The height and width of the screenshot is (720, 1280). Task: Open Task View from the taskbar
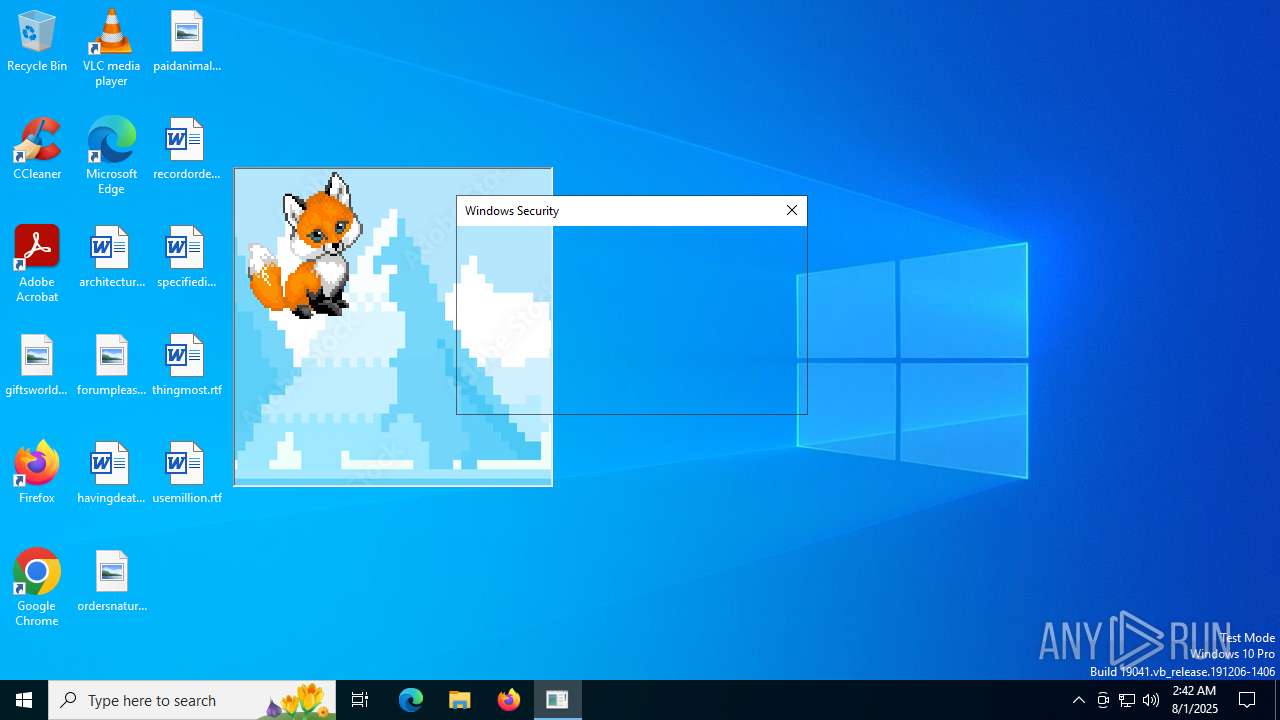(360, 700)
